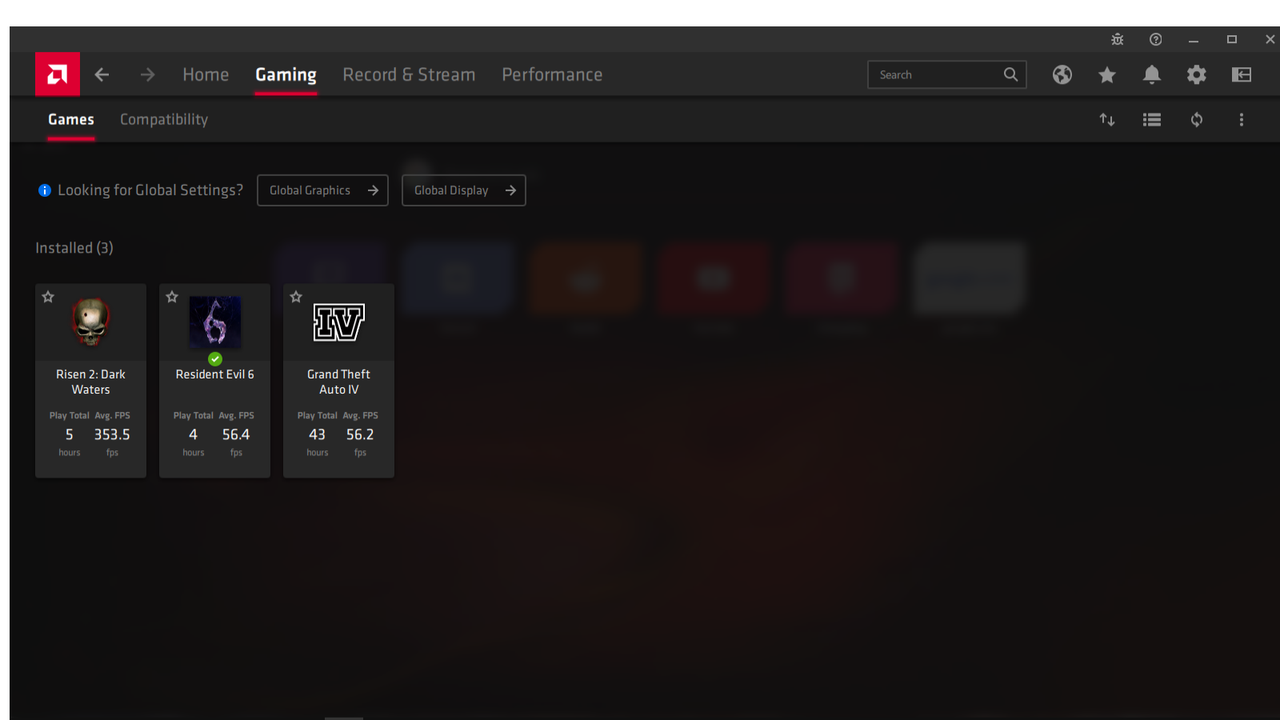Click the Risen 2: Dark Waters title
Viewport: 1280px width, 720px height.
91,382
